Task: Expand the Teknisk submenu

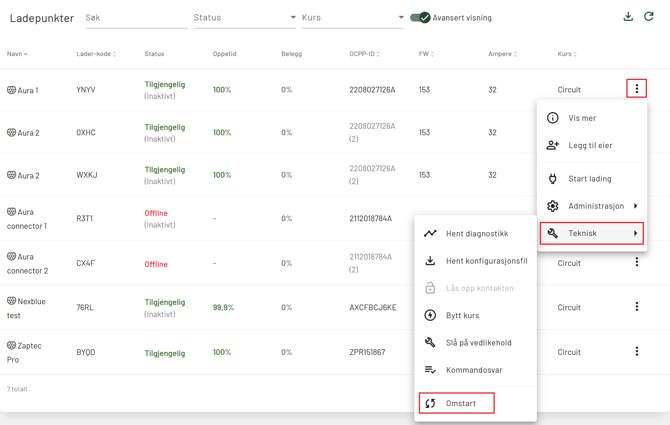Action: (592, 233)
